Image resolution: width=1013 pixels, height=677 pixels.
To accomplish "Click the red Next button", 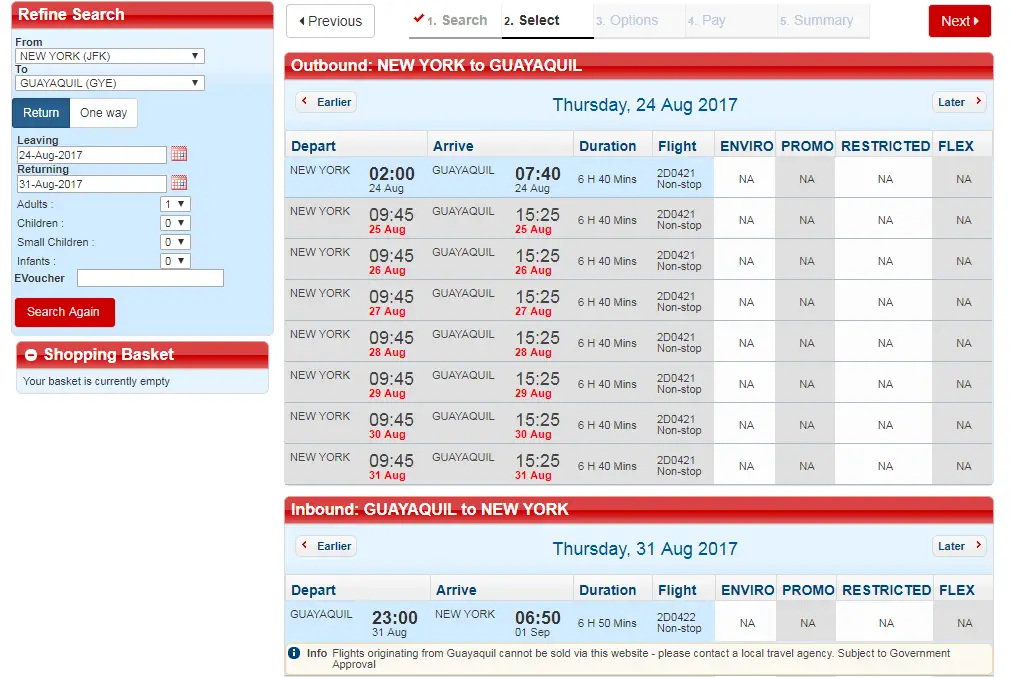I will coord(959,21).
